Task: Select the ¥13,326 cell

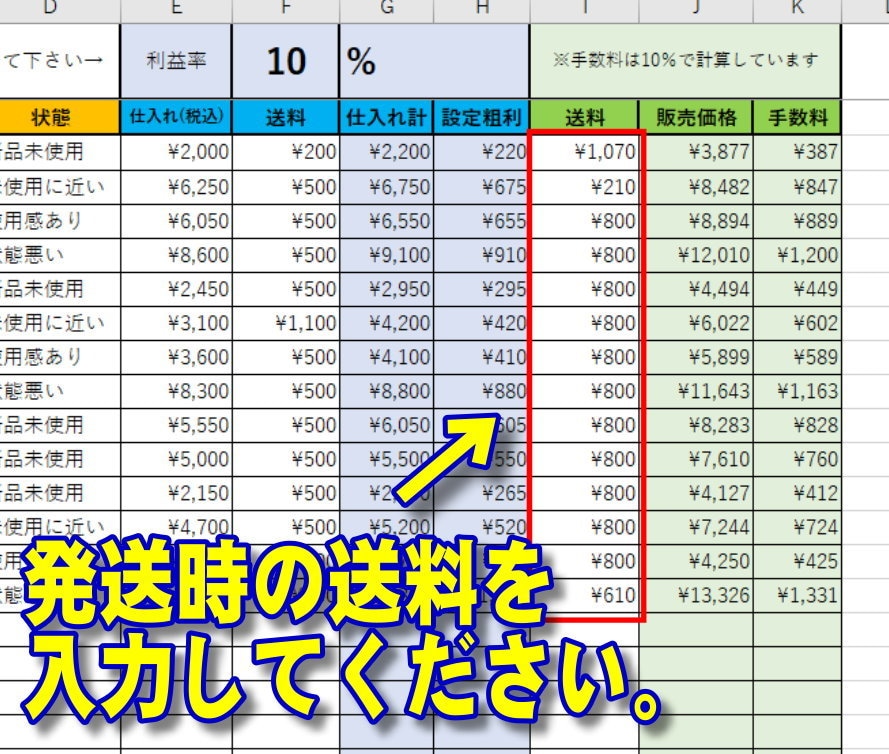Action: click(x=696, y=595)
